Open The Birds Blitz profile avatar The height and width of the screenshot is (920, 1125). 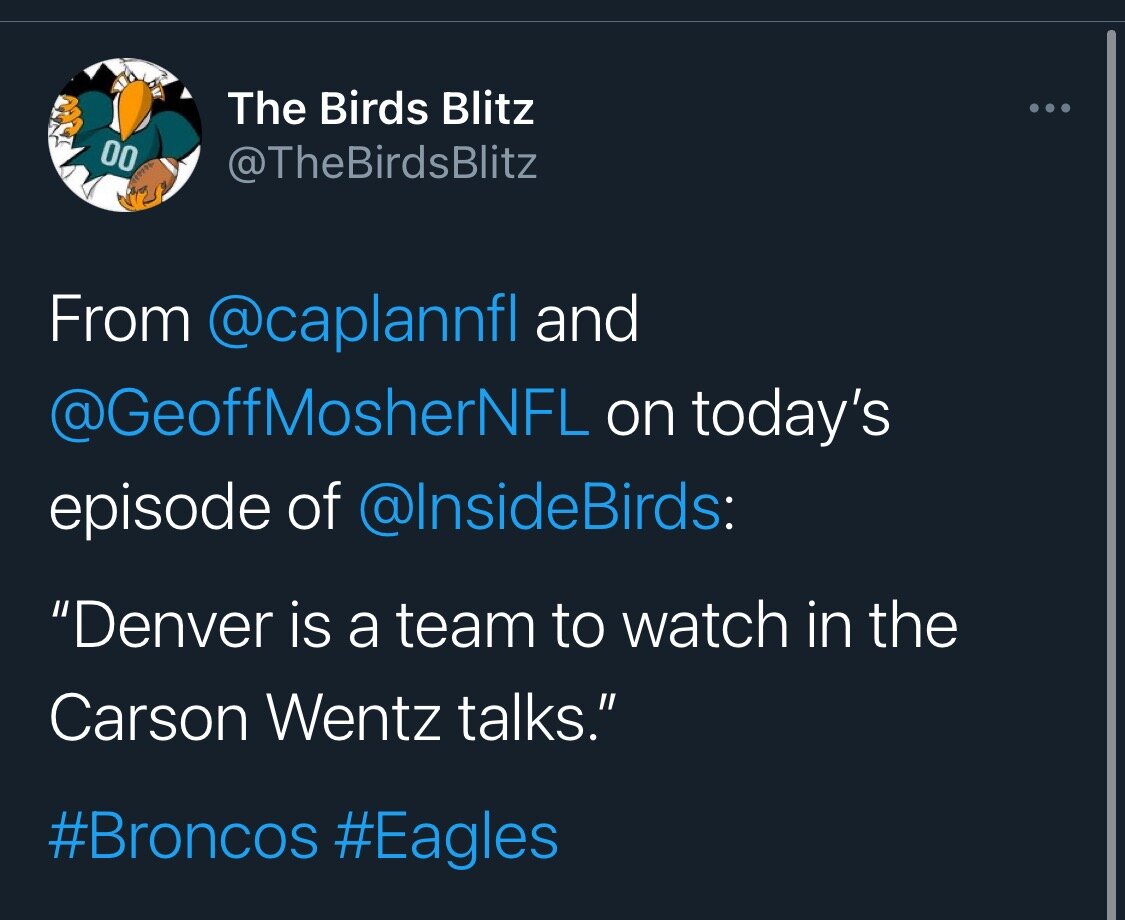point(125,134)
